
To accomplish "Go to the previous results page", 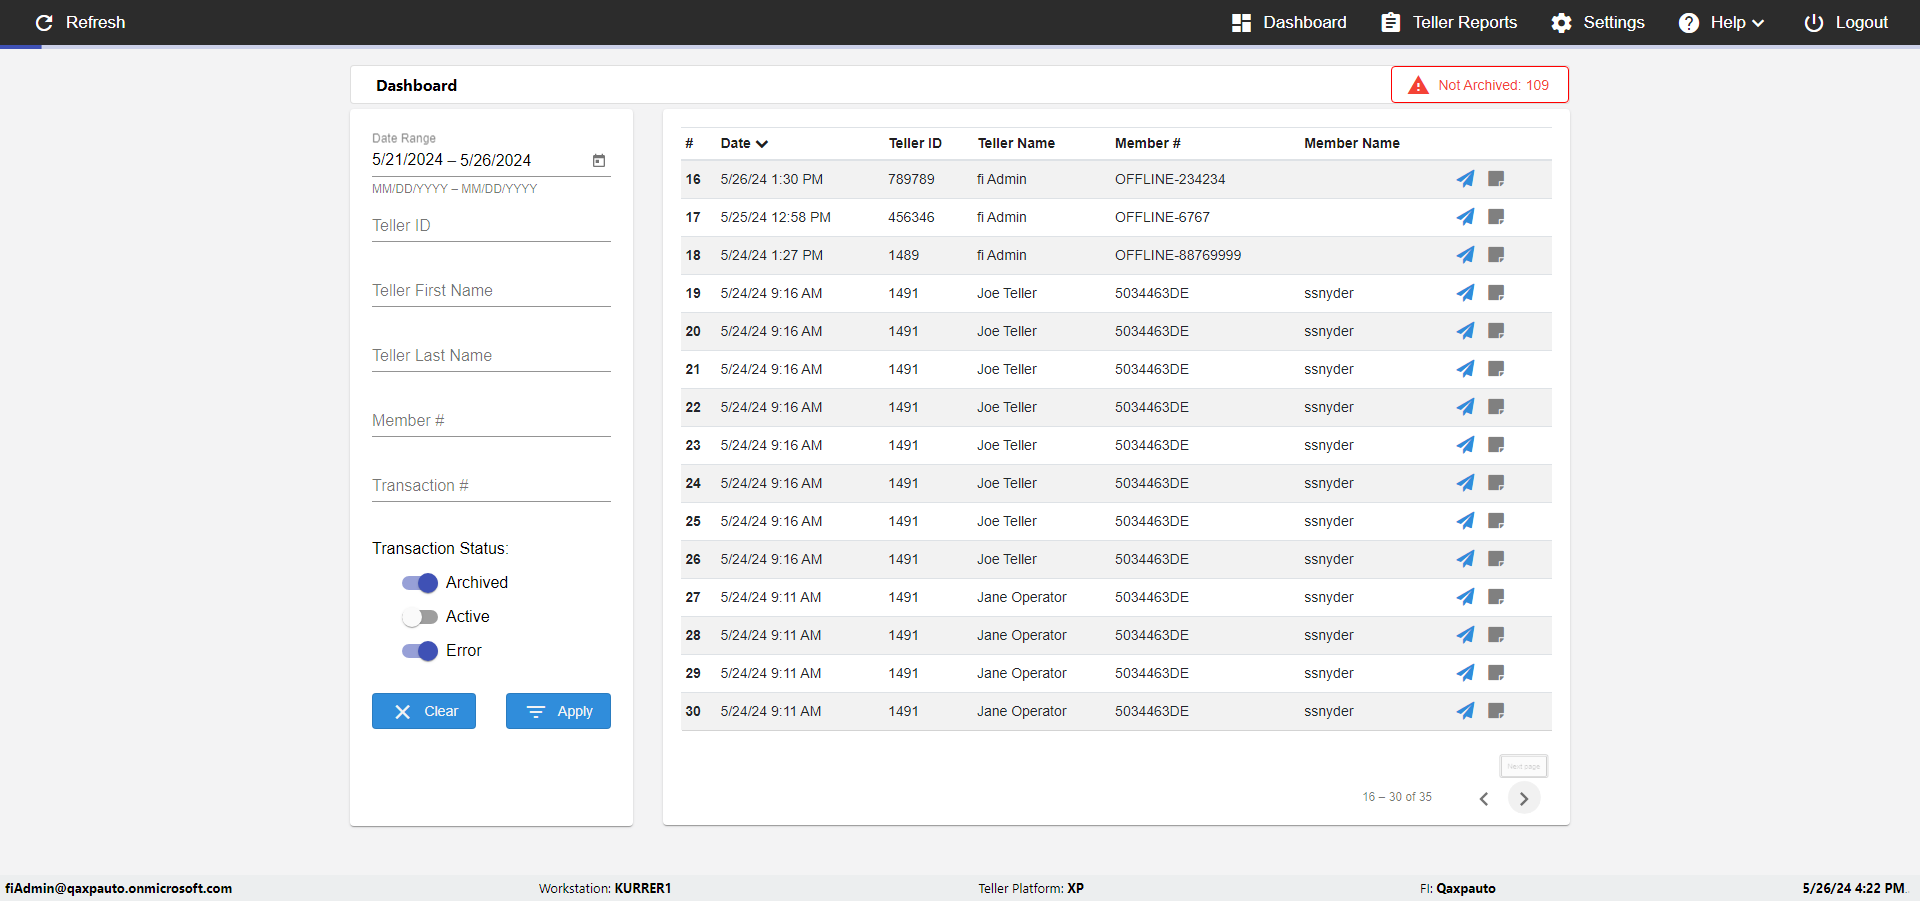I will click(1484, 798).
